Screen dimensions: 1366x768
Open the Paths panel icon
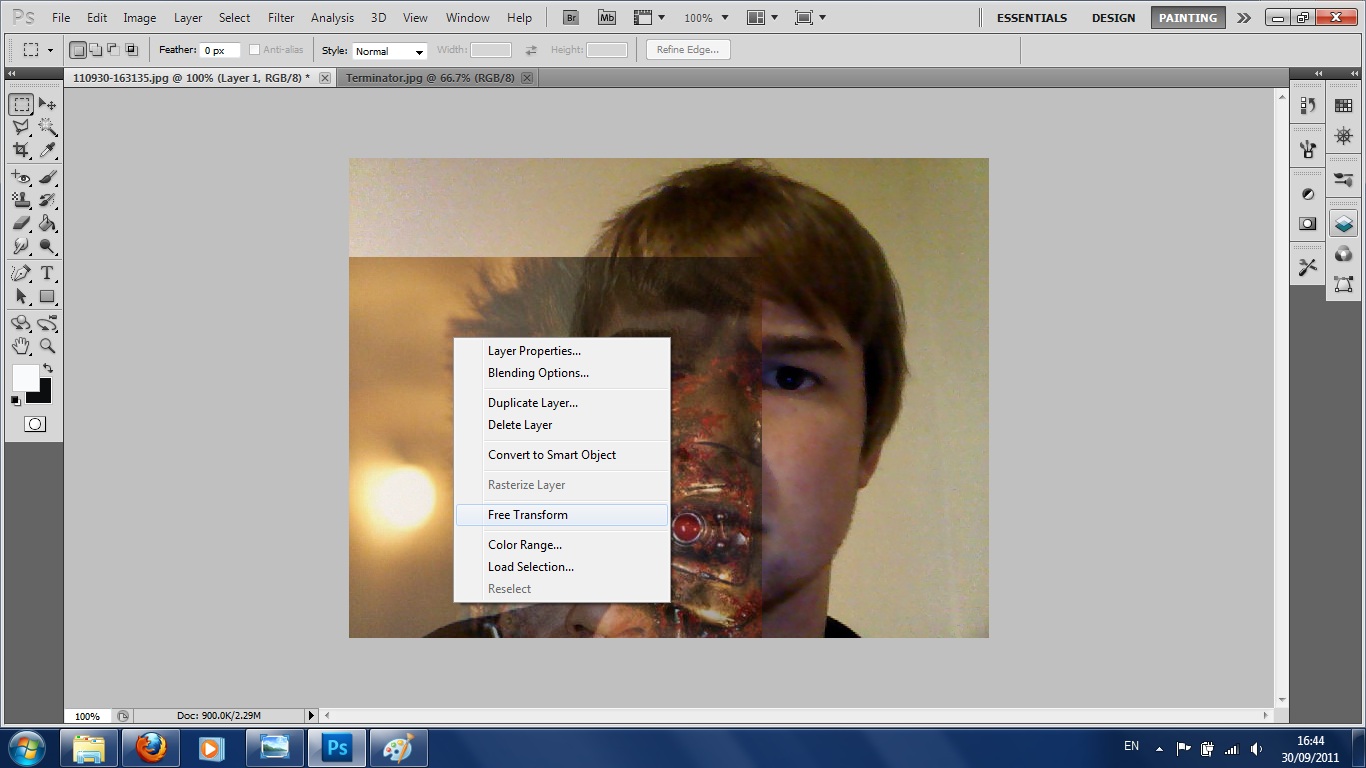1343,285
